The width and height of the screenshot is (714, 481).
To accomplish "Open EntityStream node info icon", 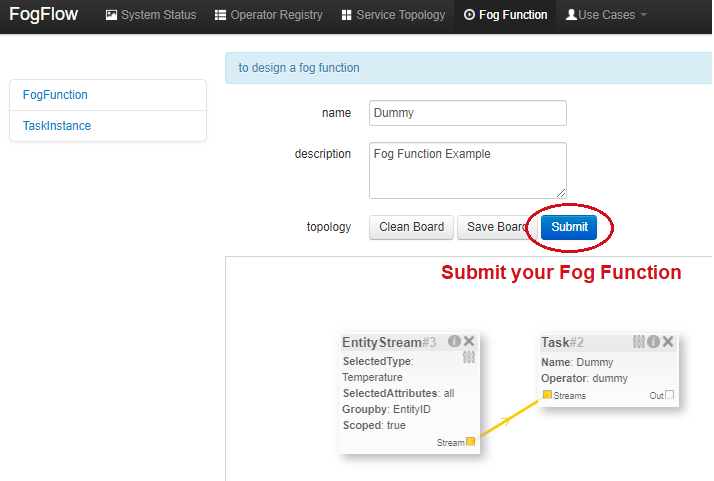I will click(454, 341).
